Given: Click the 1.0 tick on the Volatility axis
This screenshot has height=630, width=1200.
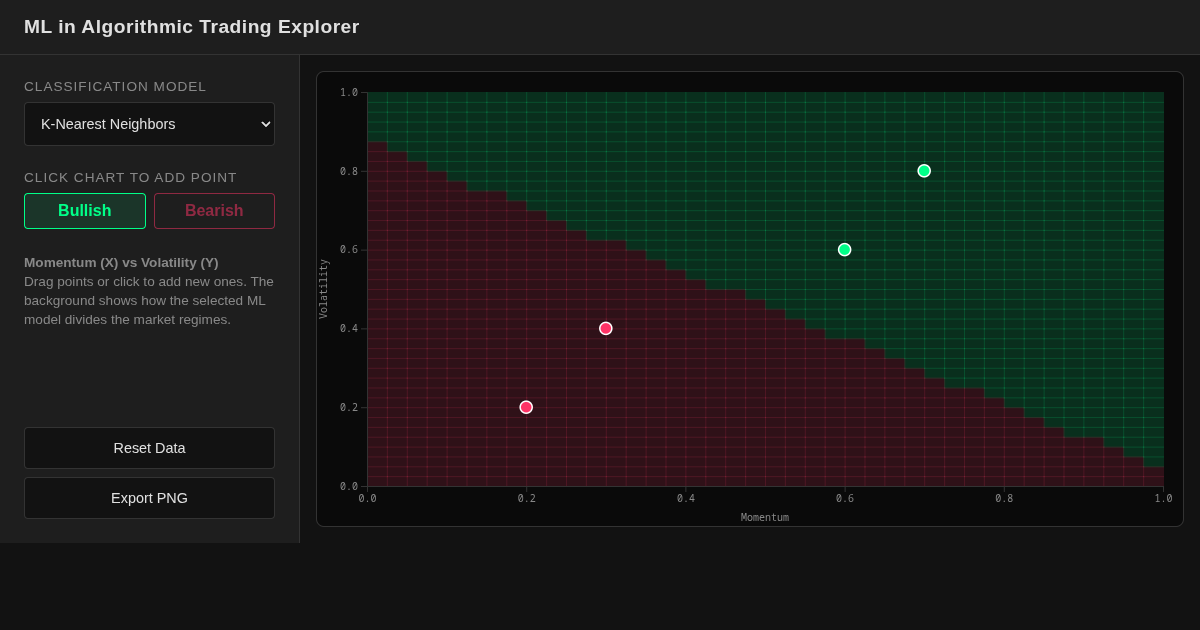Looking at the screenshot, I should 348,93.
